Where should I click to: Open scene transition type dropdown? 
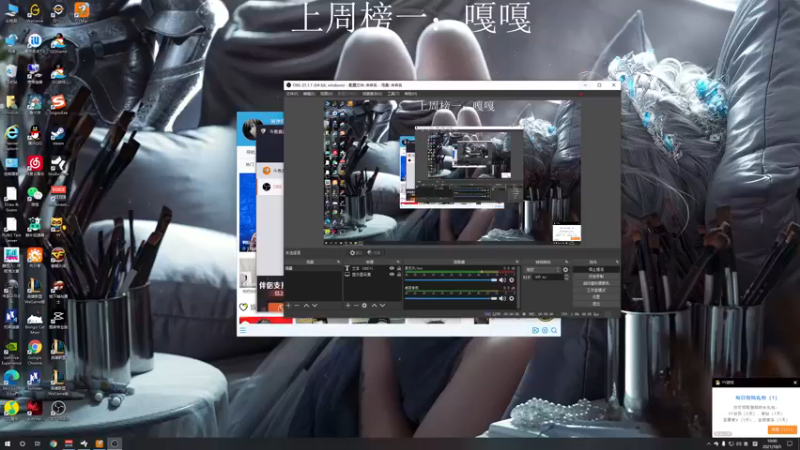click(x=543, y=270)
